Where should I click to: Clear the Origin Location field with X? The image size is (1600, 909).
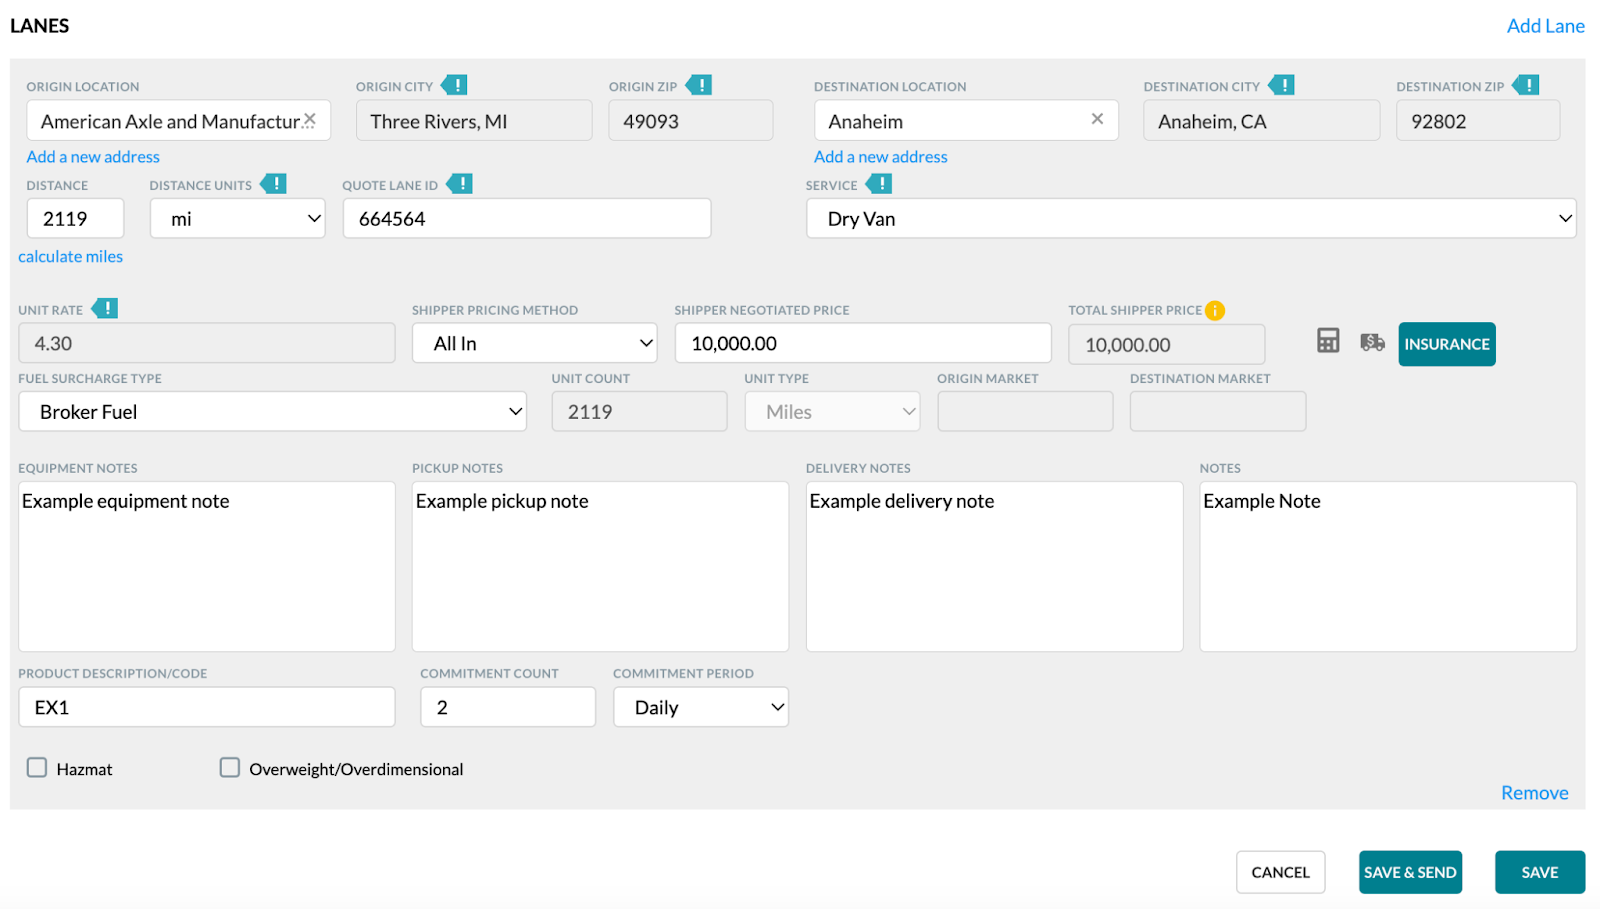[310, 120]
